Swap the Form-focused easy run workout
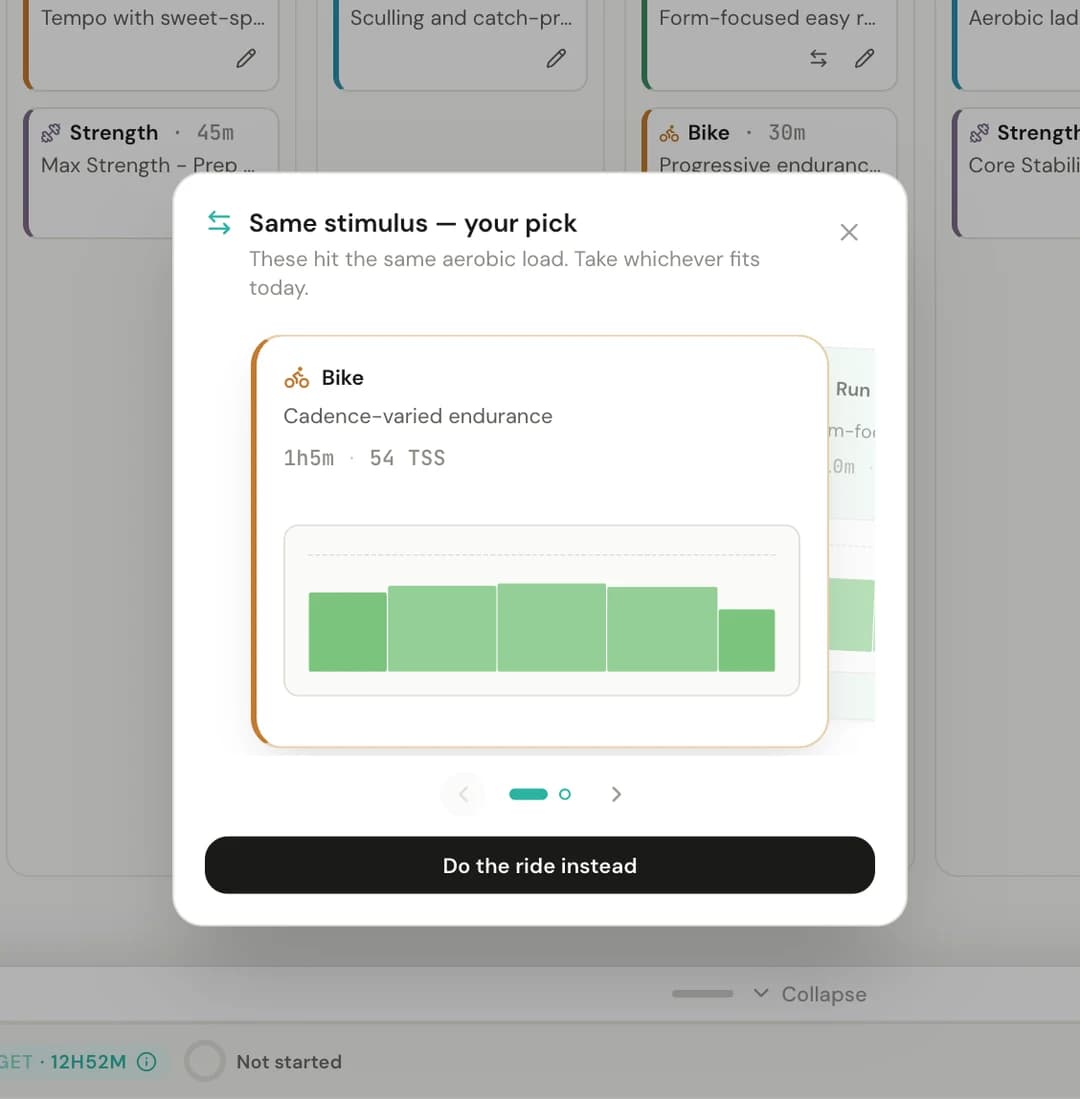 coord(819,58)
